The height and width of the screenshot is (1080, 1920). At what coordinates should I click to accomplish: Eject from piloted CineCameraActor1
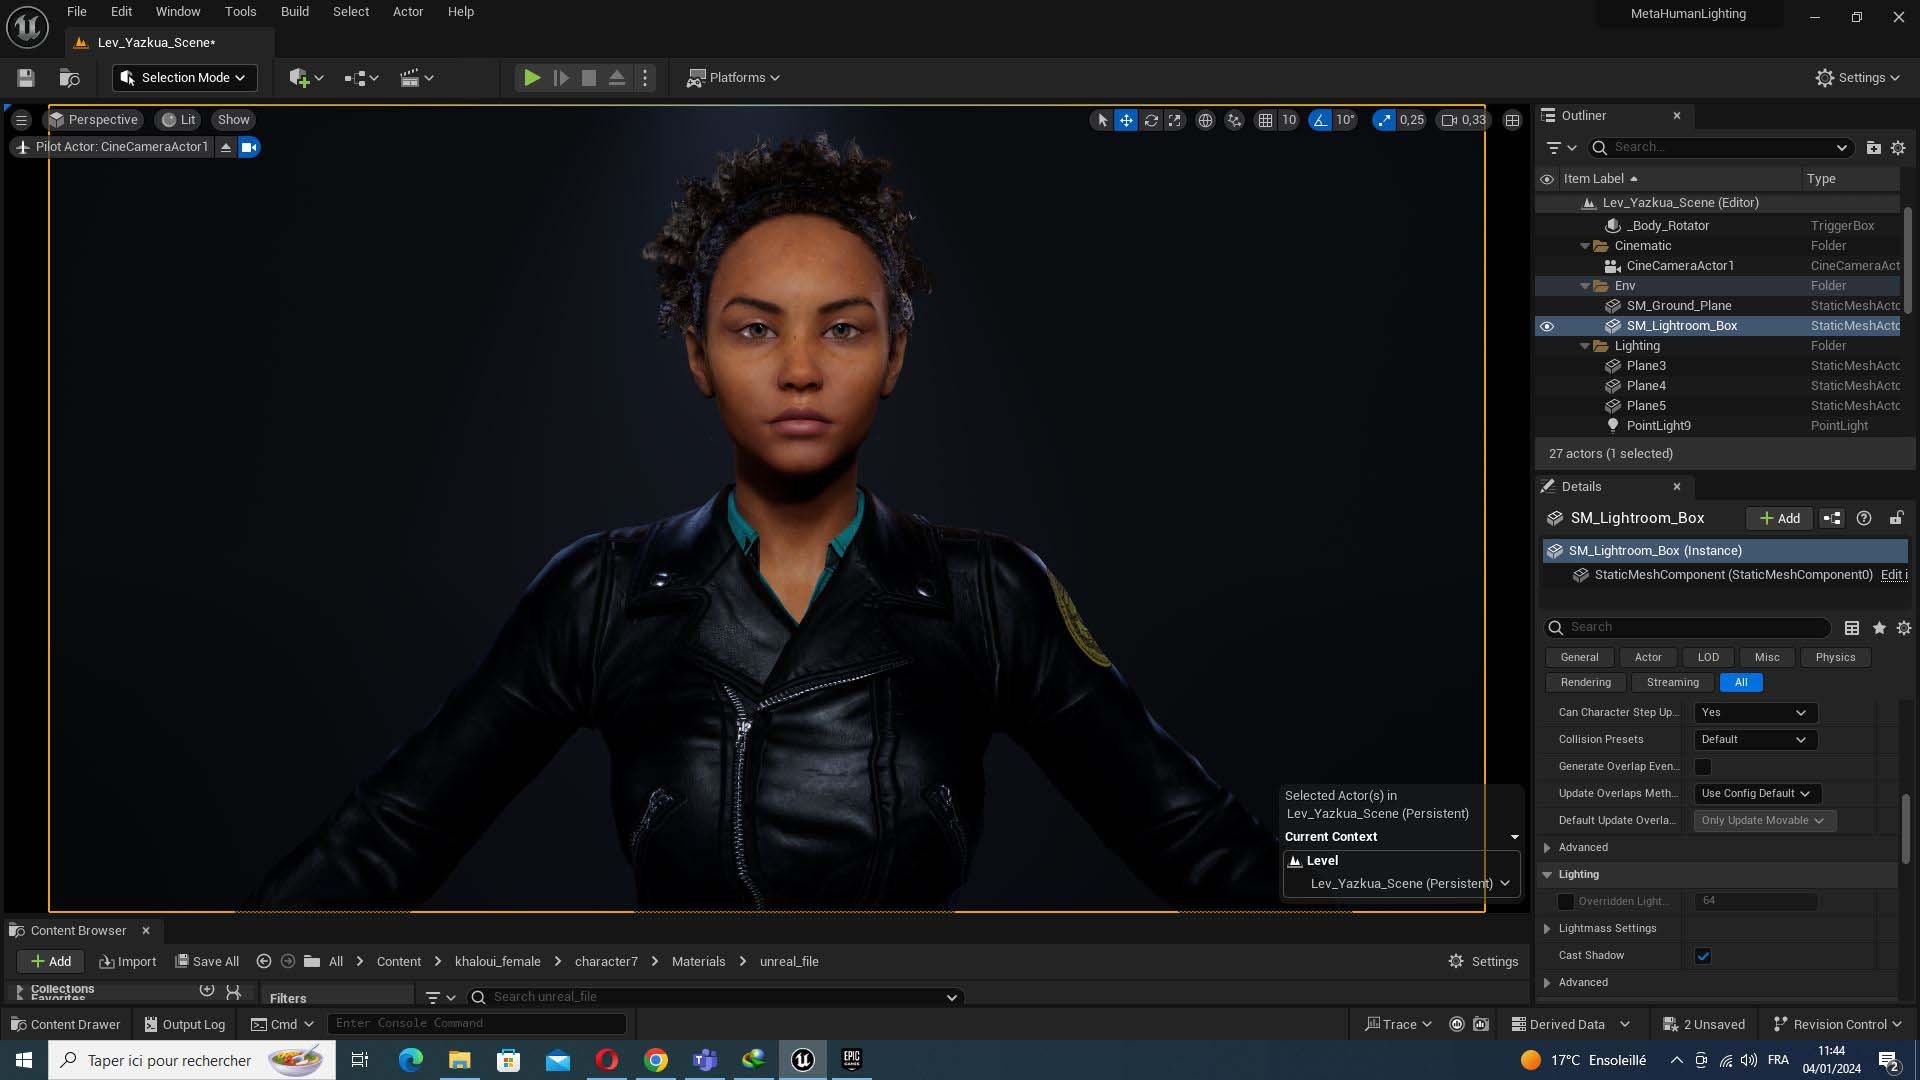(226, 147)
